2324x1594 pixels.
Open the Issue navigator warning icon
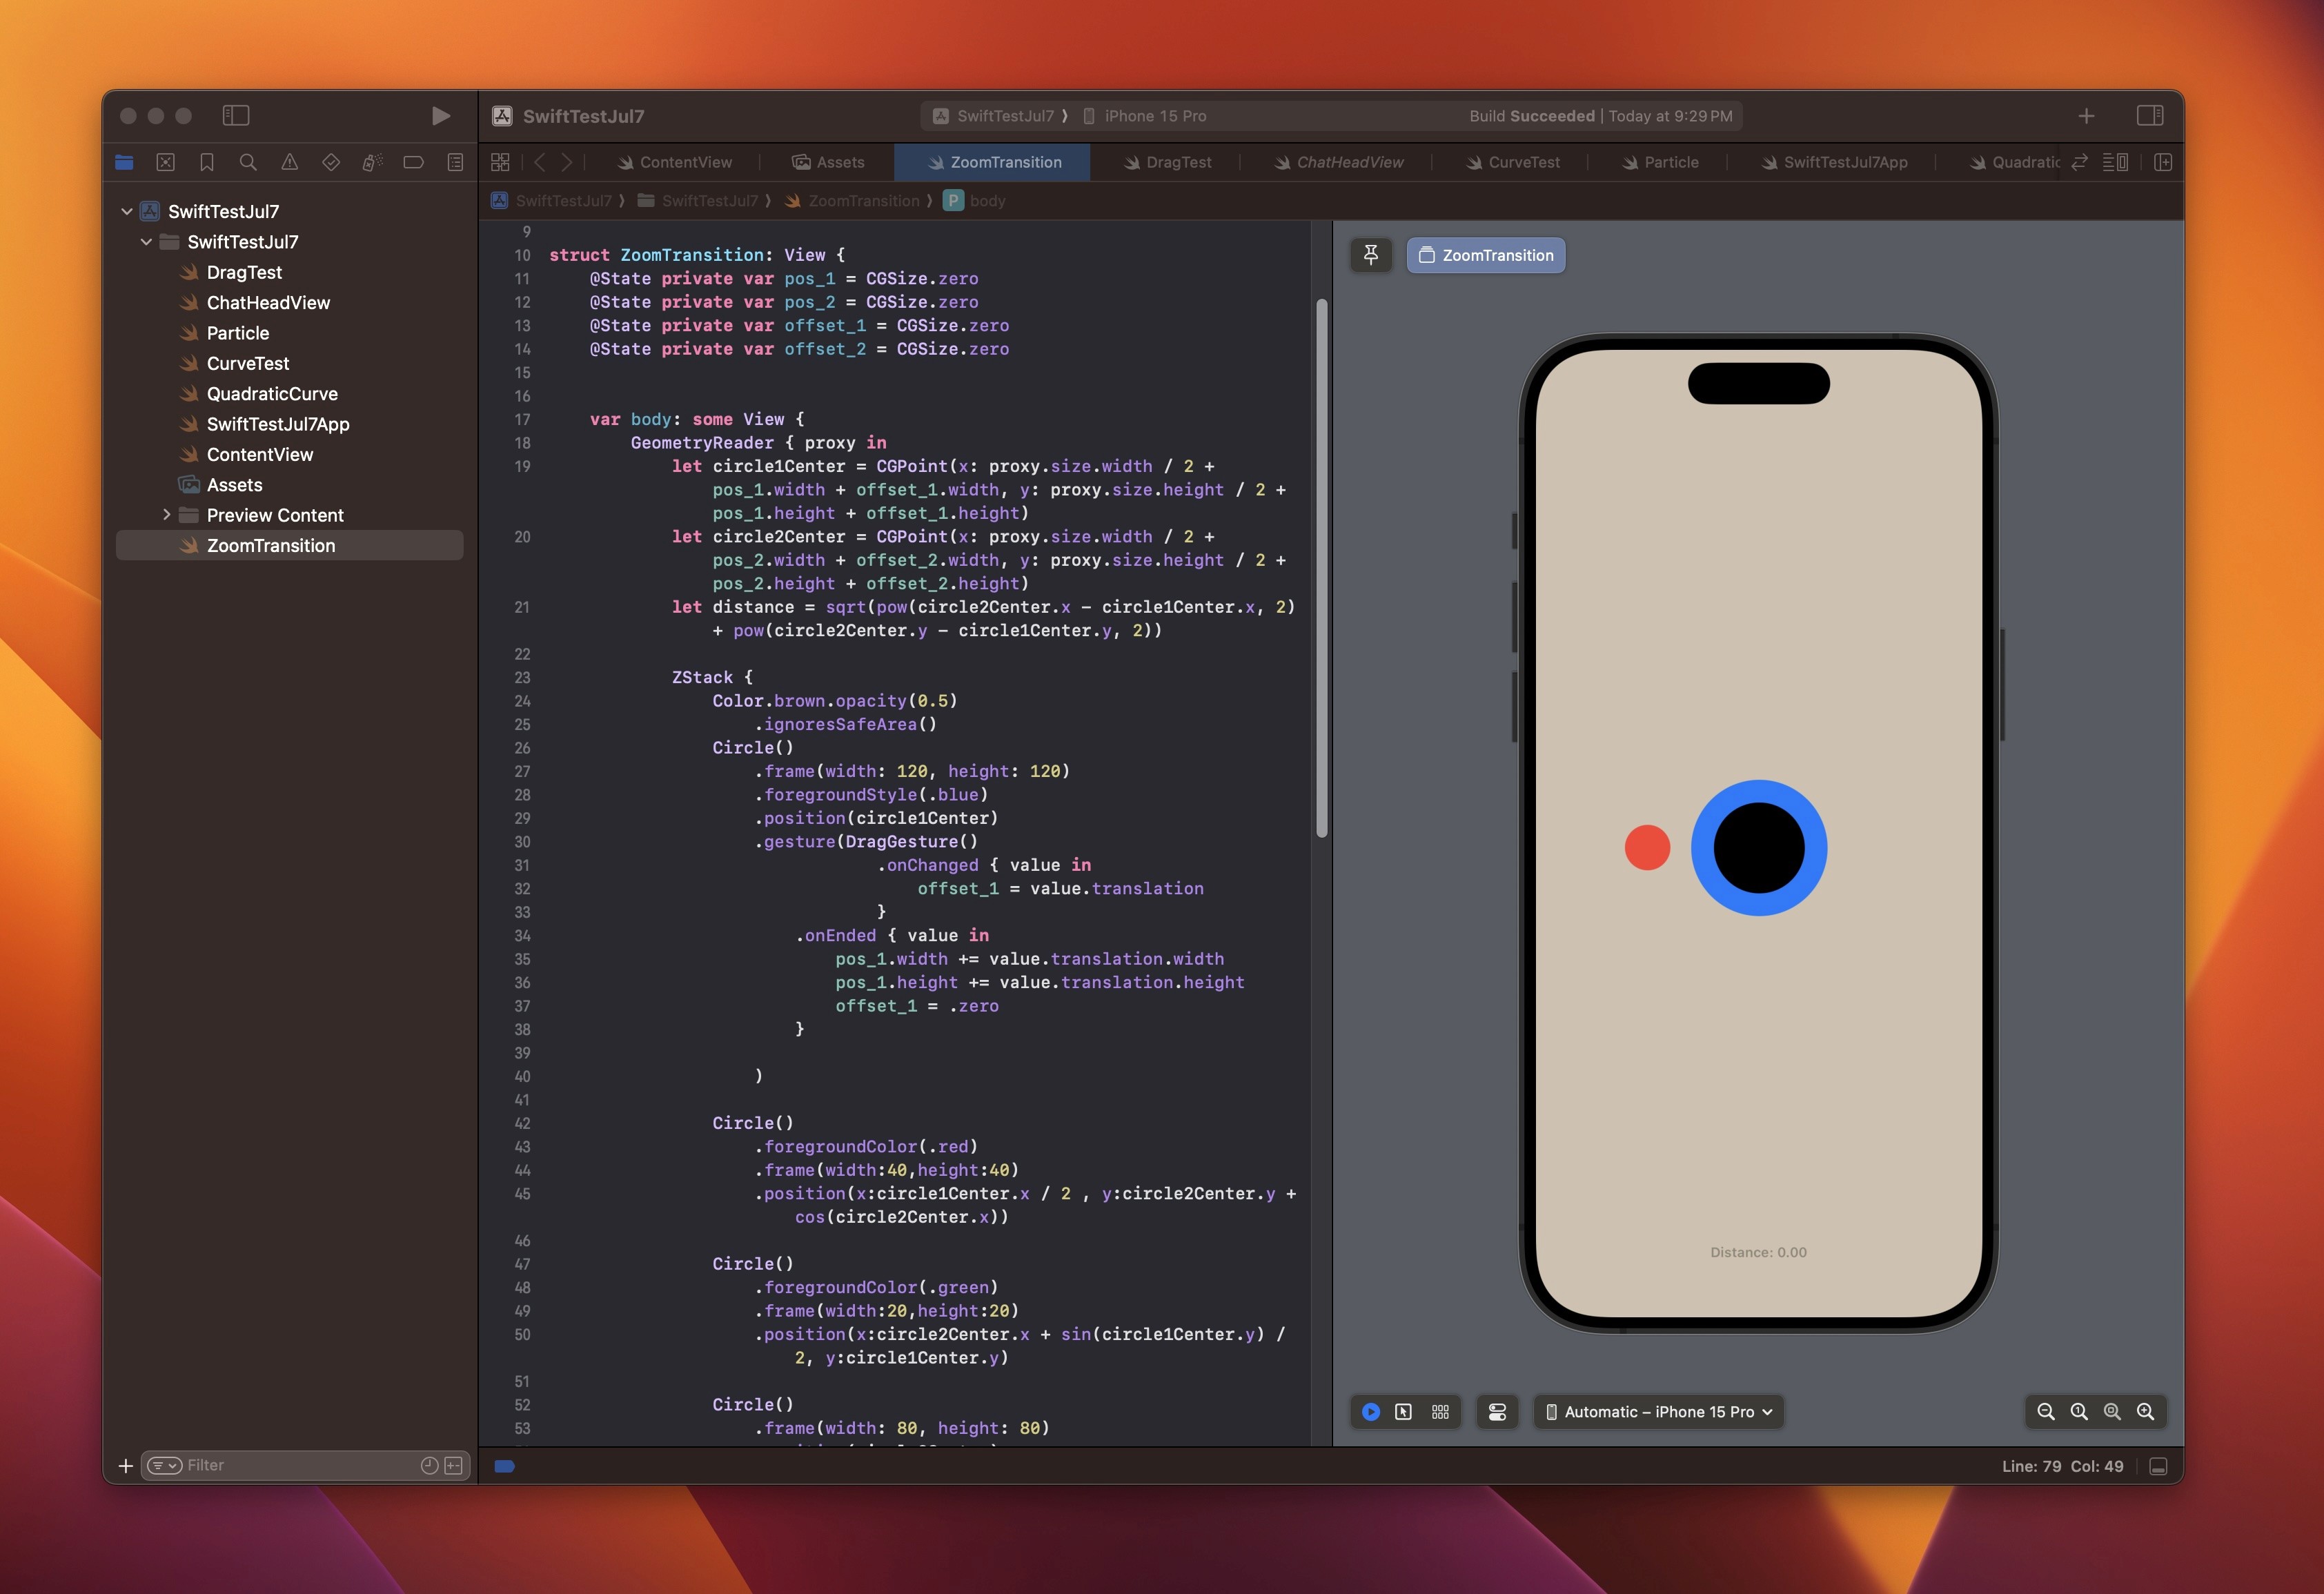click(x=289, y=162)
